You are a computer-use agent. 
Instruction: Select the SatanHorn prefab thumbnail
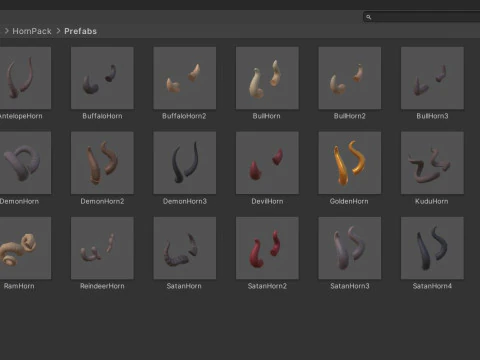(x=185, y=248)
